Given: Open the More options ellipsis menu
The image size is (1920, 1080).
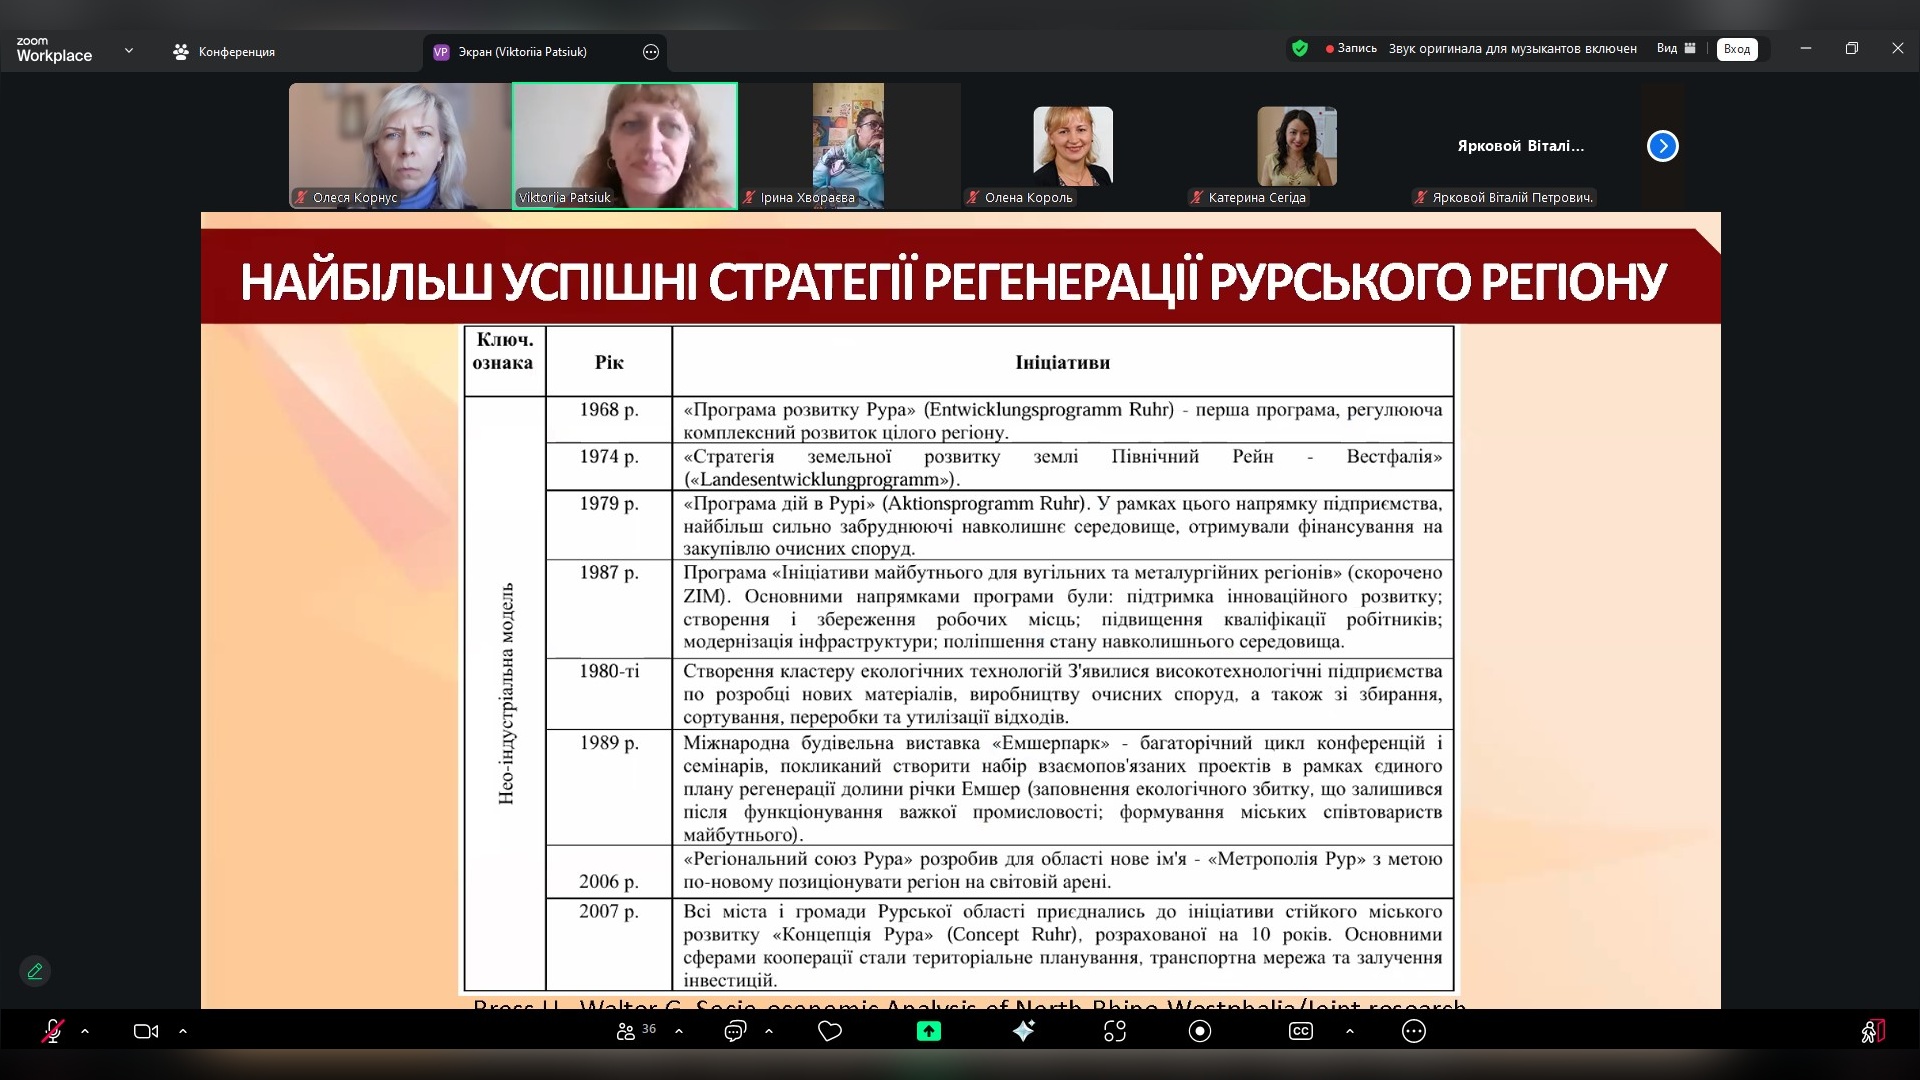Looking at the screenshot, I should (1414, 1031).
